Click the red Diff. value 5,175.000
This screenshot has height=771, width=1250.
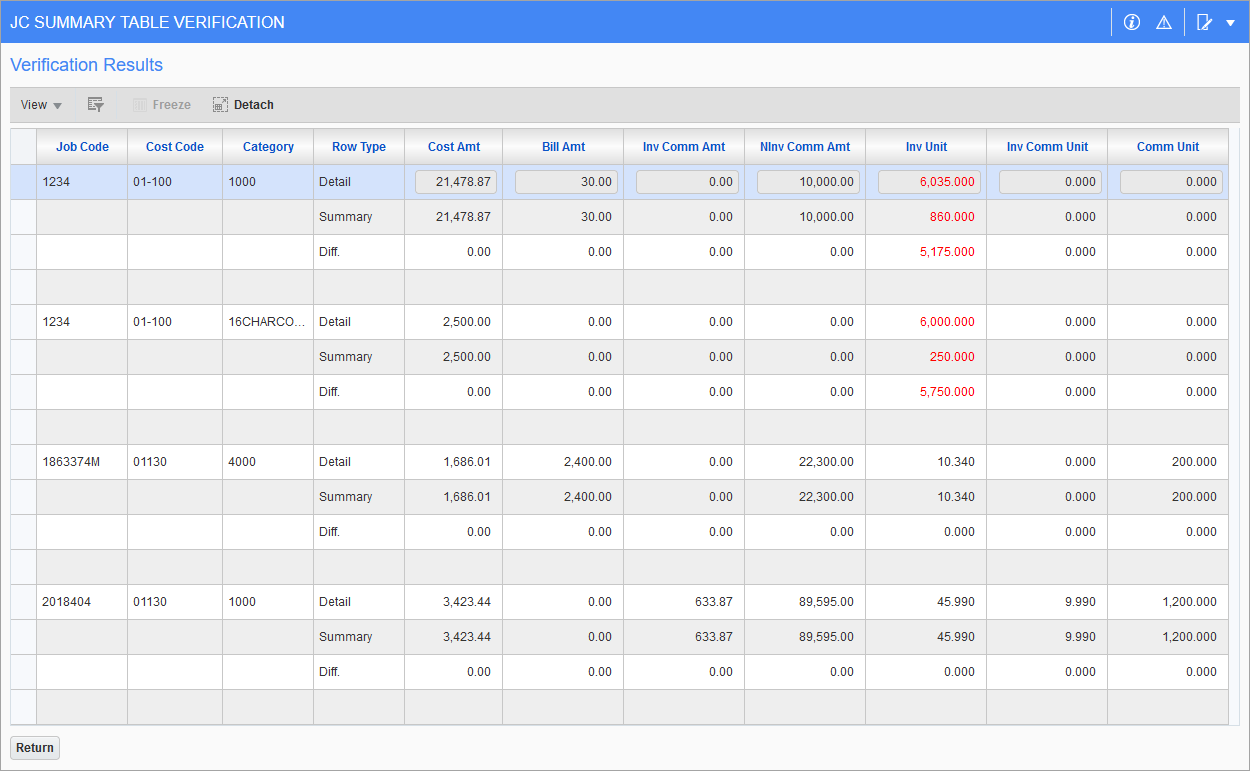[x=947, y=252]
